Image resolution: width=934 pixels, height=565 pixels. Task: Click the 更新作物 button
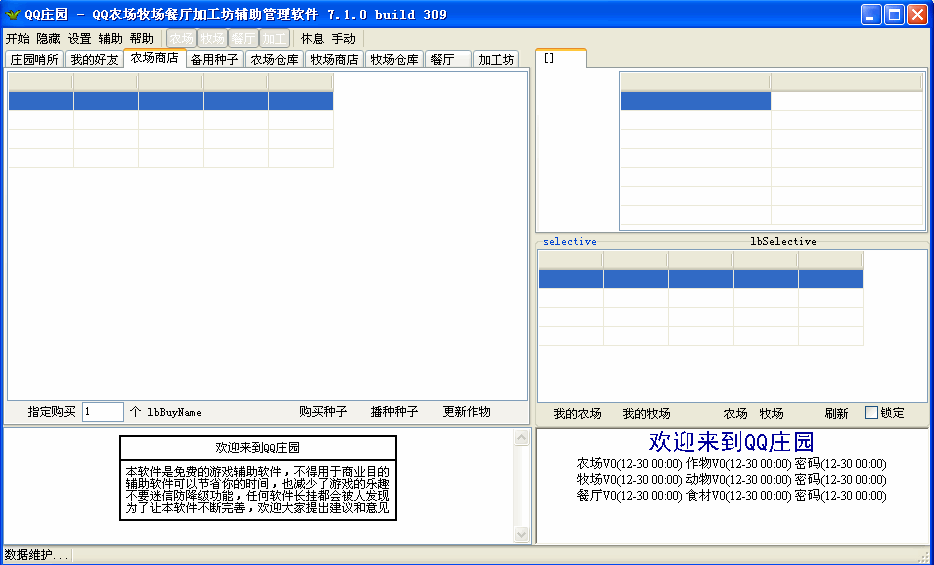466,412
